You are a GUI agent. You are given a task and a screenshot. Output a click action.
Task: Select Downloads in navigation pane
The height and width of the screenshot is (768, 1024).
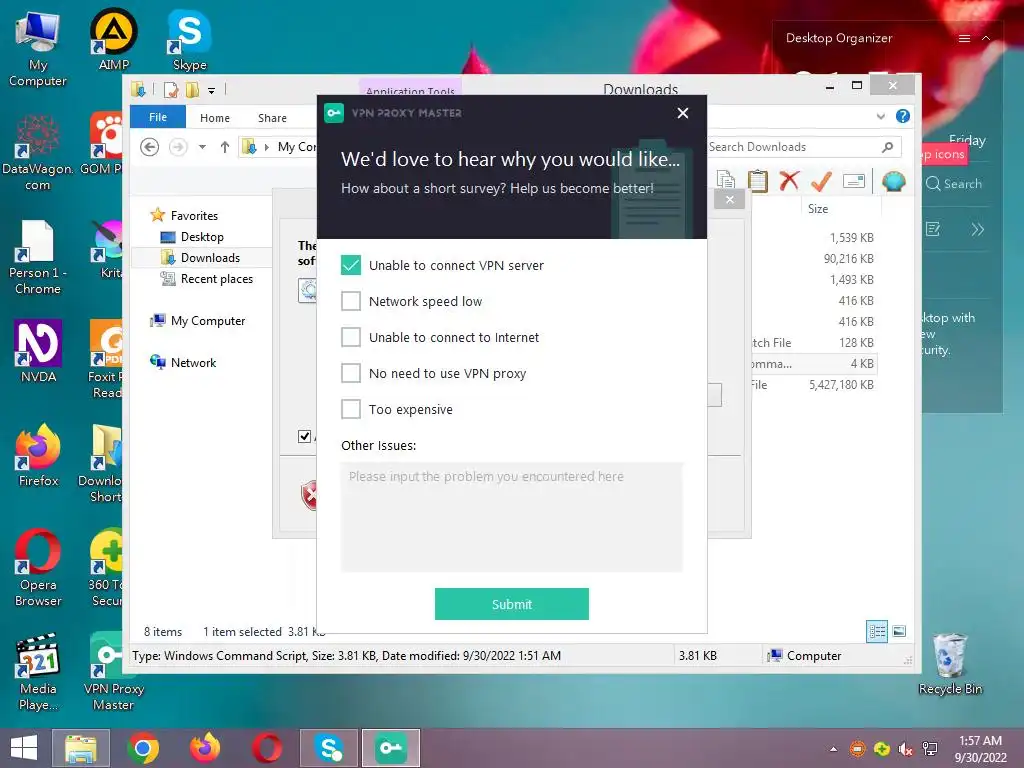tap(210, 257)
